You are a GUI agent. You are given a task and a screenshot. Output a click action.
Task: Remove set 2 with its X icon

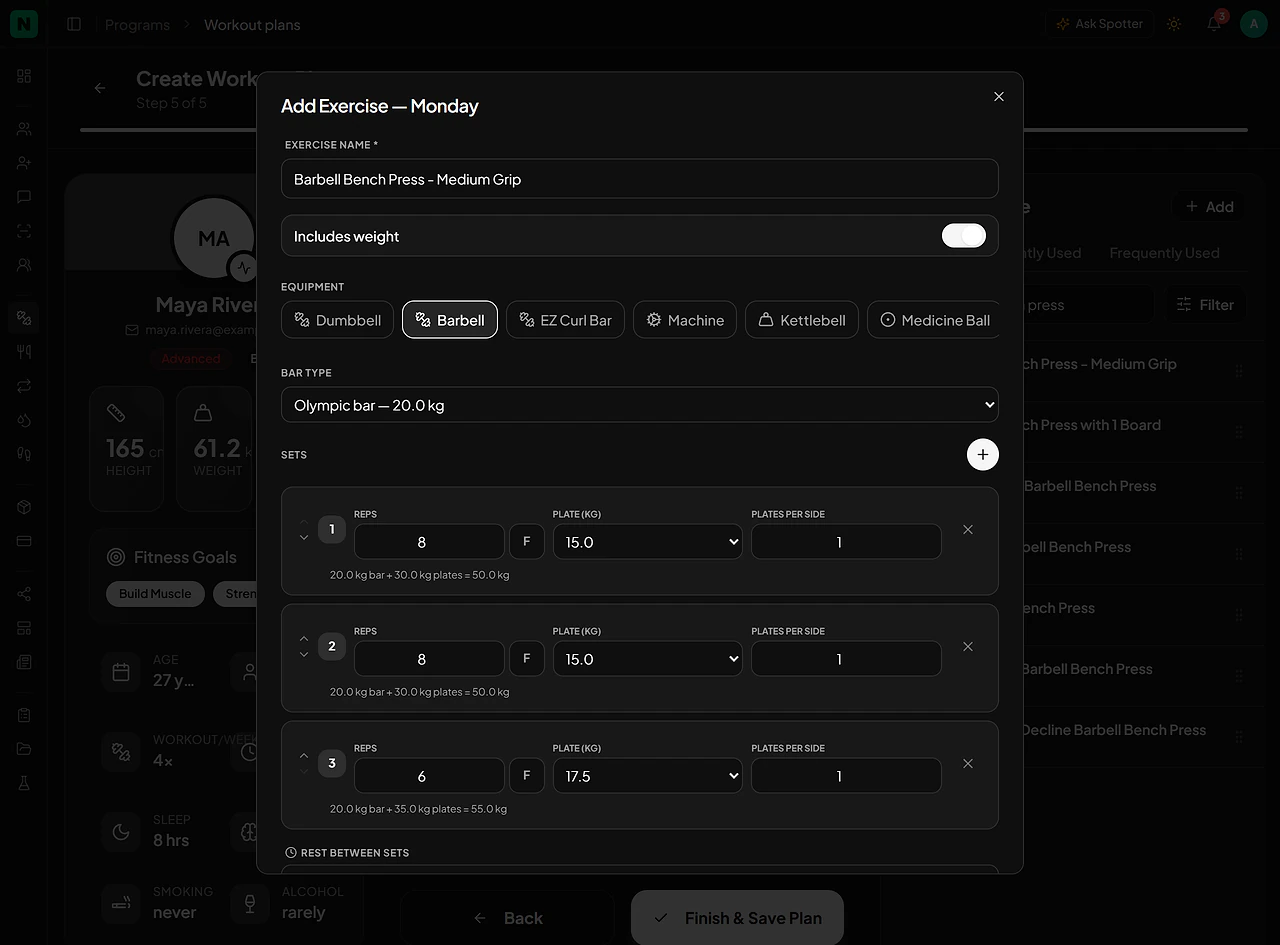[x=968, y=647]
